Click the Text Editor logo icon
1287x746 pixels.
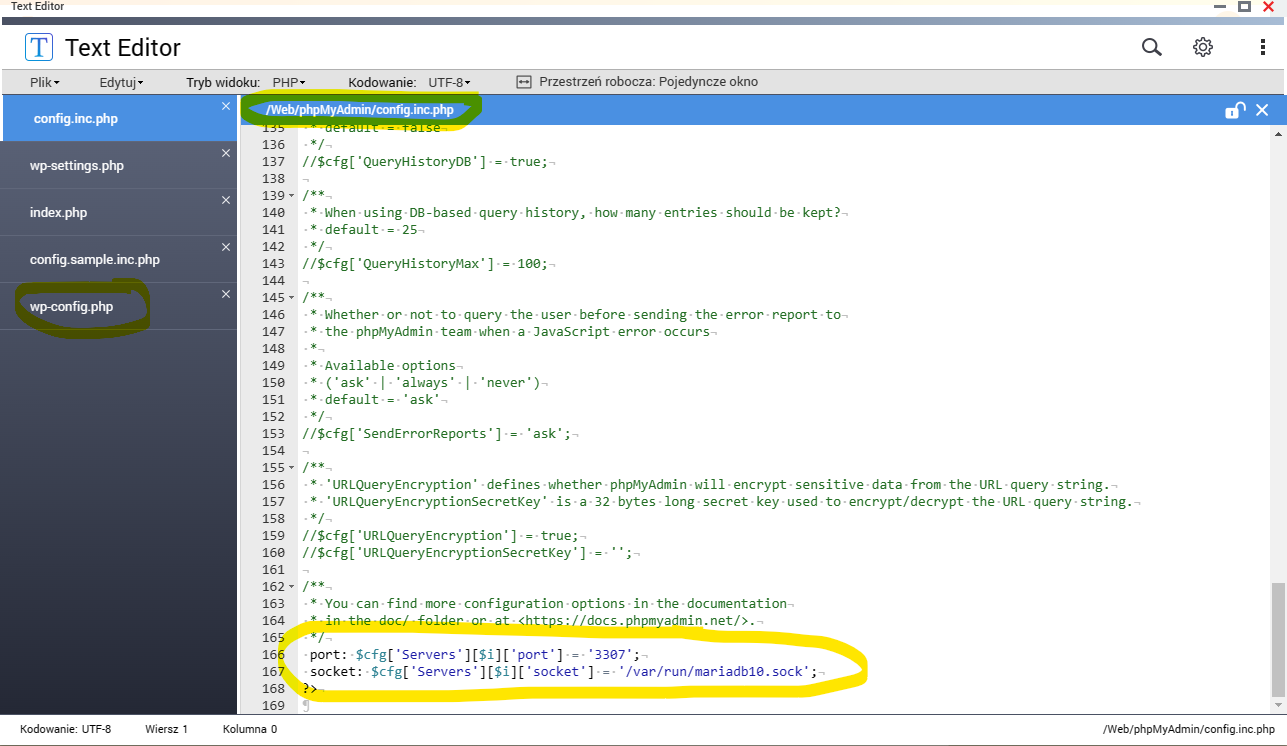click(39, 47)
